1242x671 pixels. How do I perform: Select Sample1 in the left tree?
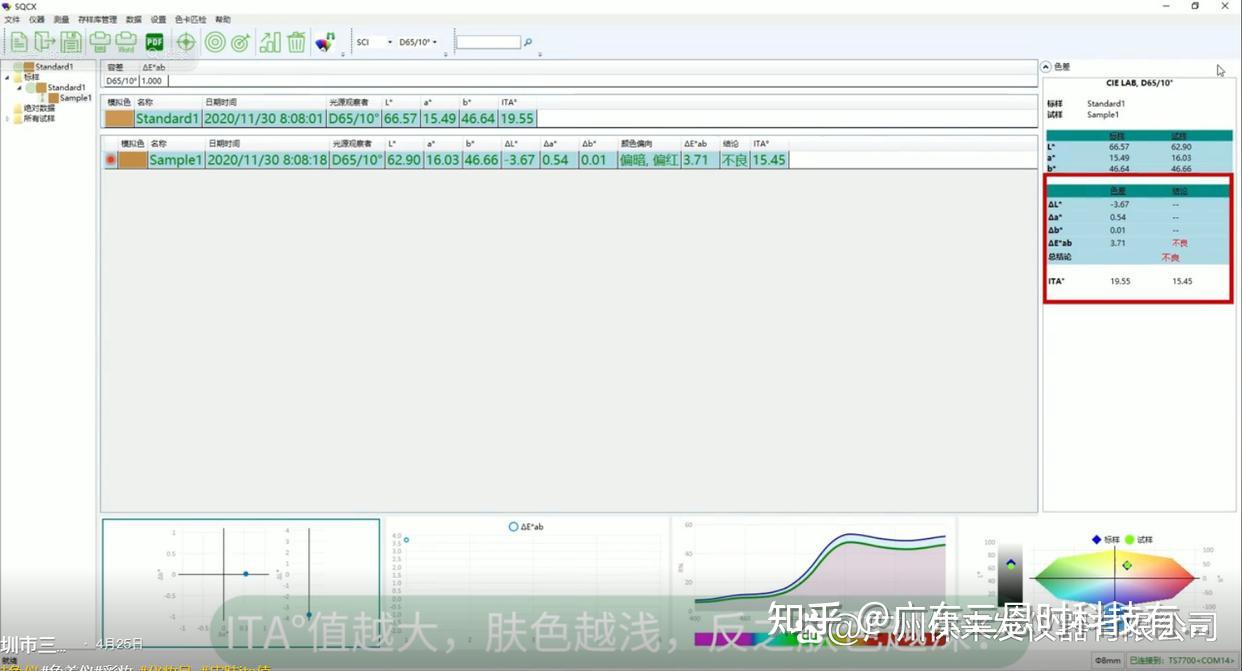coord(74,97)
